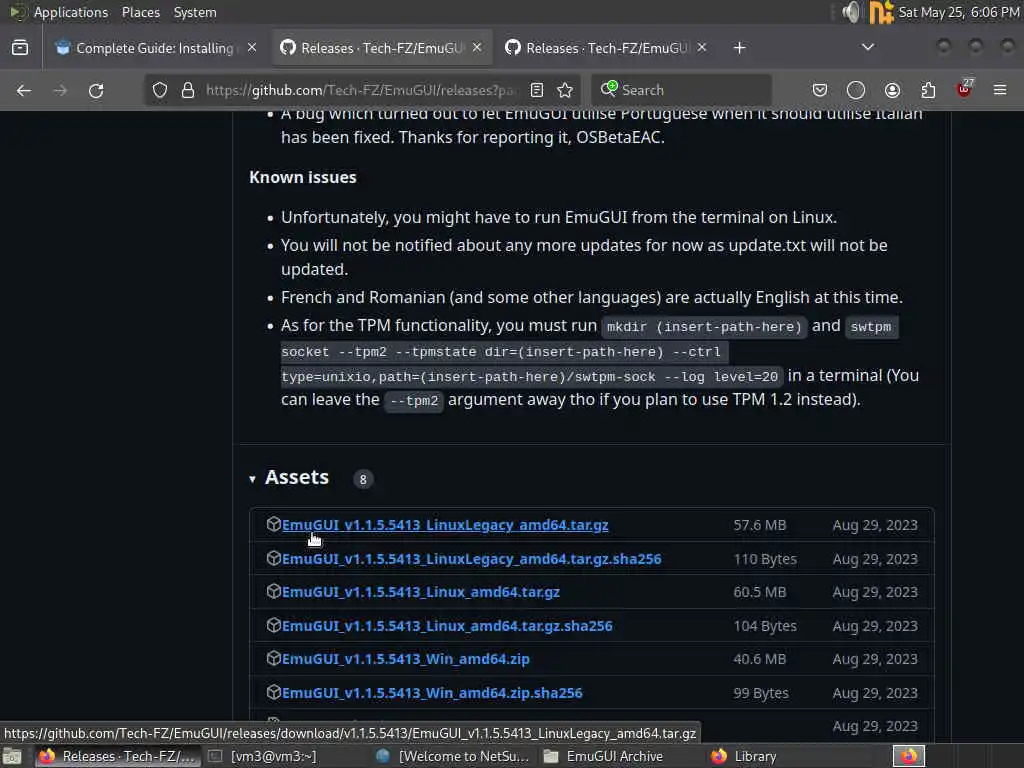
Task: Download EmuGUI_v1.1.5.5413_Linux_amd64.tar.gz
Action: (421, 592)
